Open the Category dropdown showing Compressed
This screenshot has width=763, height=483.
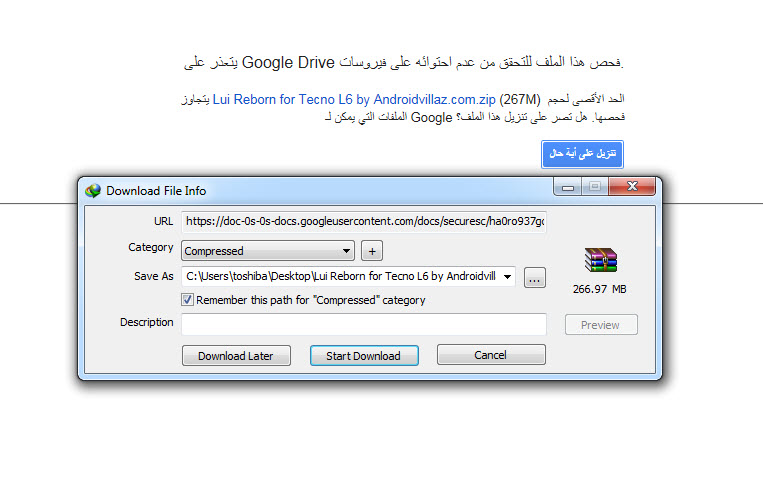tap(268, 251)
